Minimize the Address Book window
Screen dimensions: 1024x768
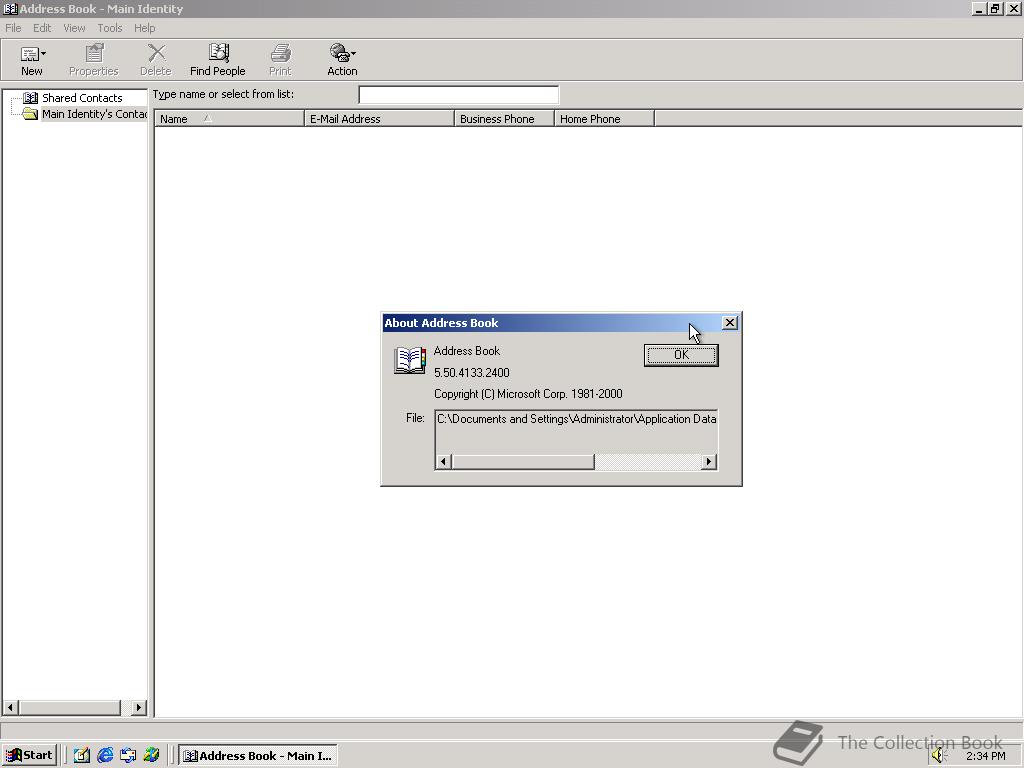tap(978, 8)
